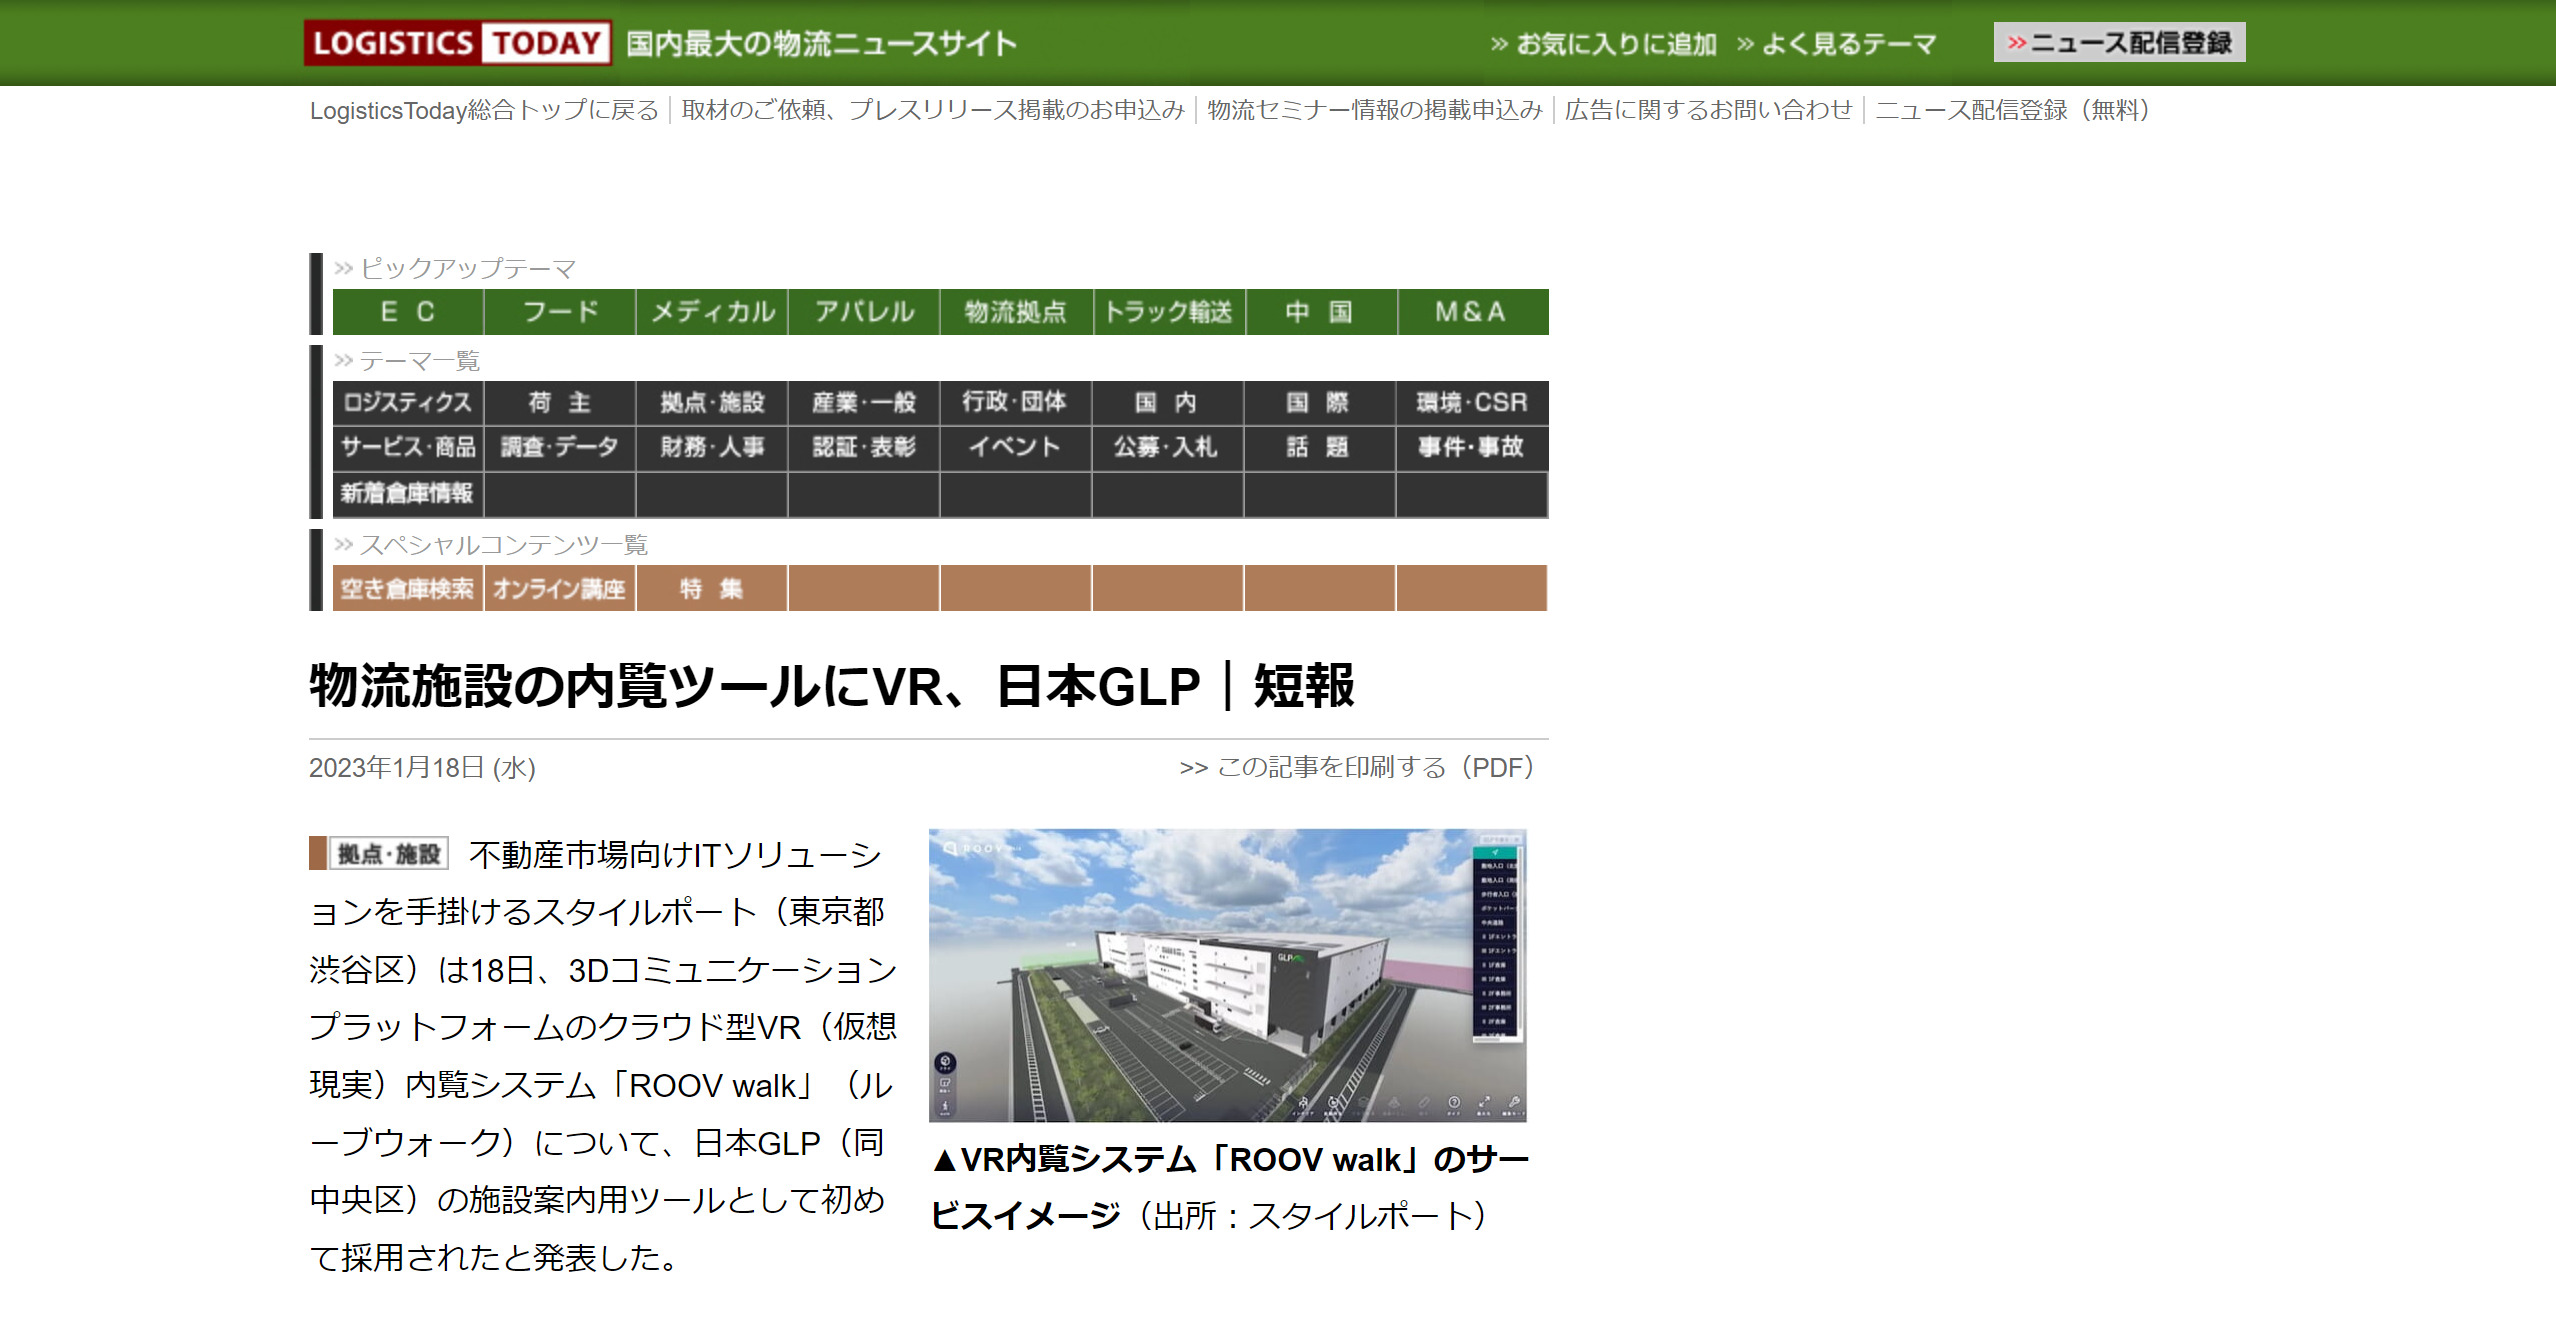Click テーマ一覧 section heading
This screenshot has height=1324, width=2556.
point(408,360)
